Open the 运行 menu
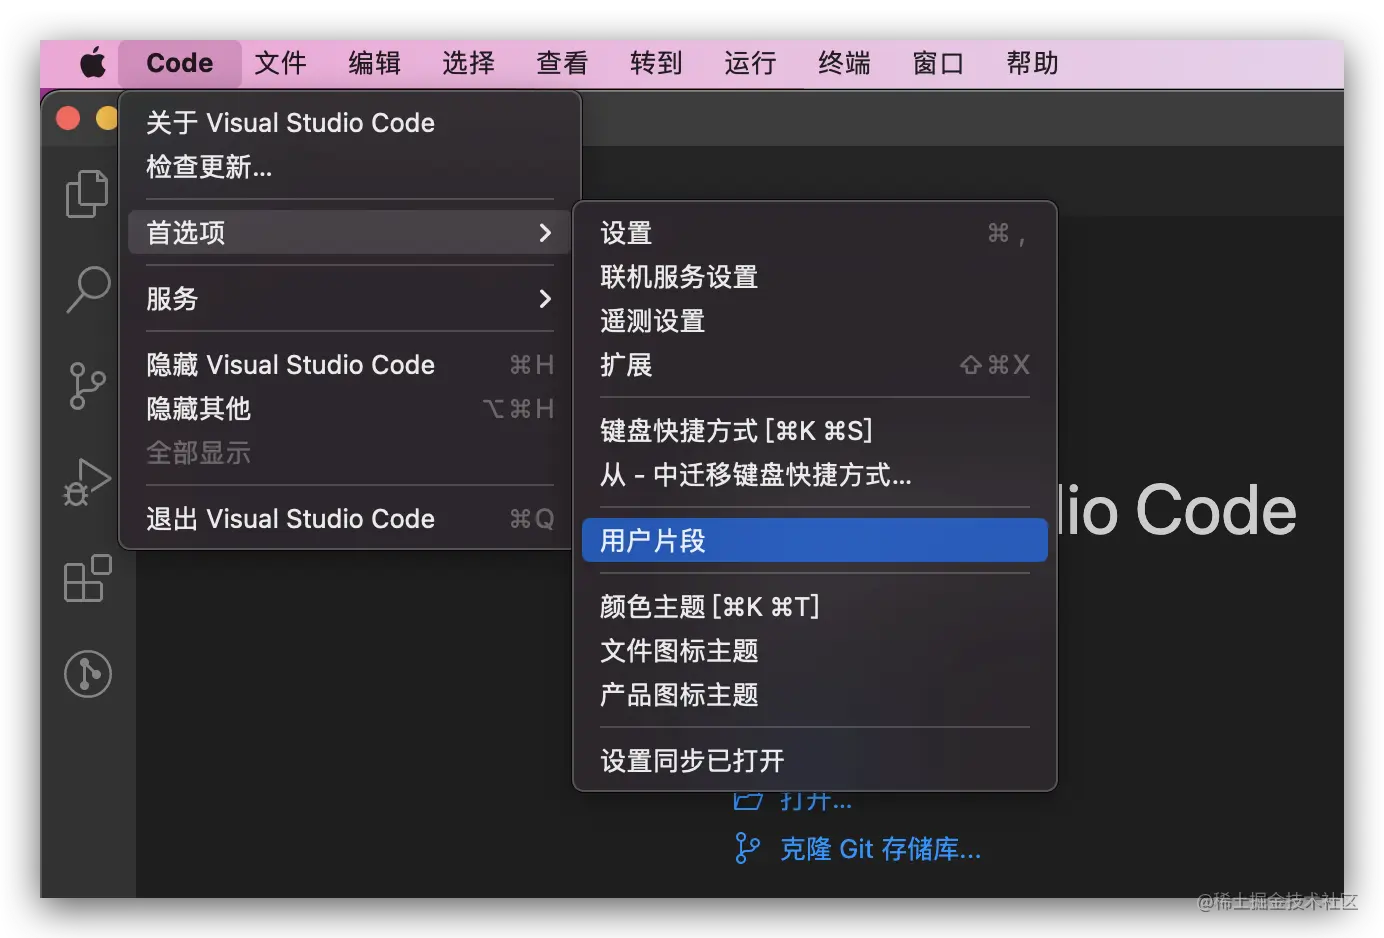 [x=750, y=63]
